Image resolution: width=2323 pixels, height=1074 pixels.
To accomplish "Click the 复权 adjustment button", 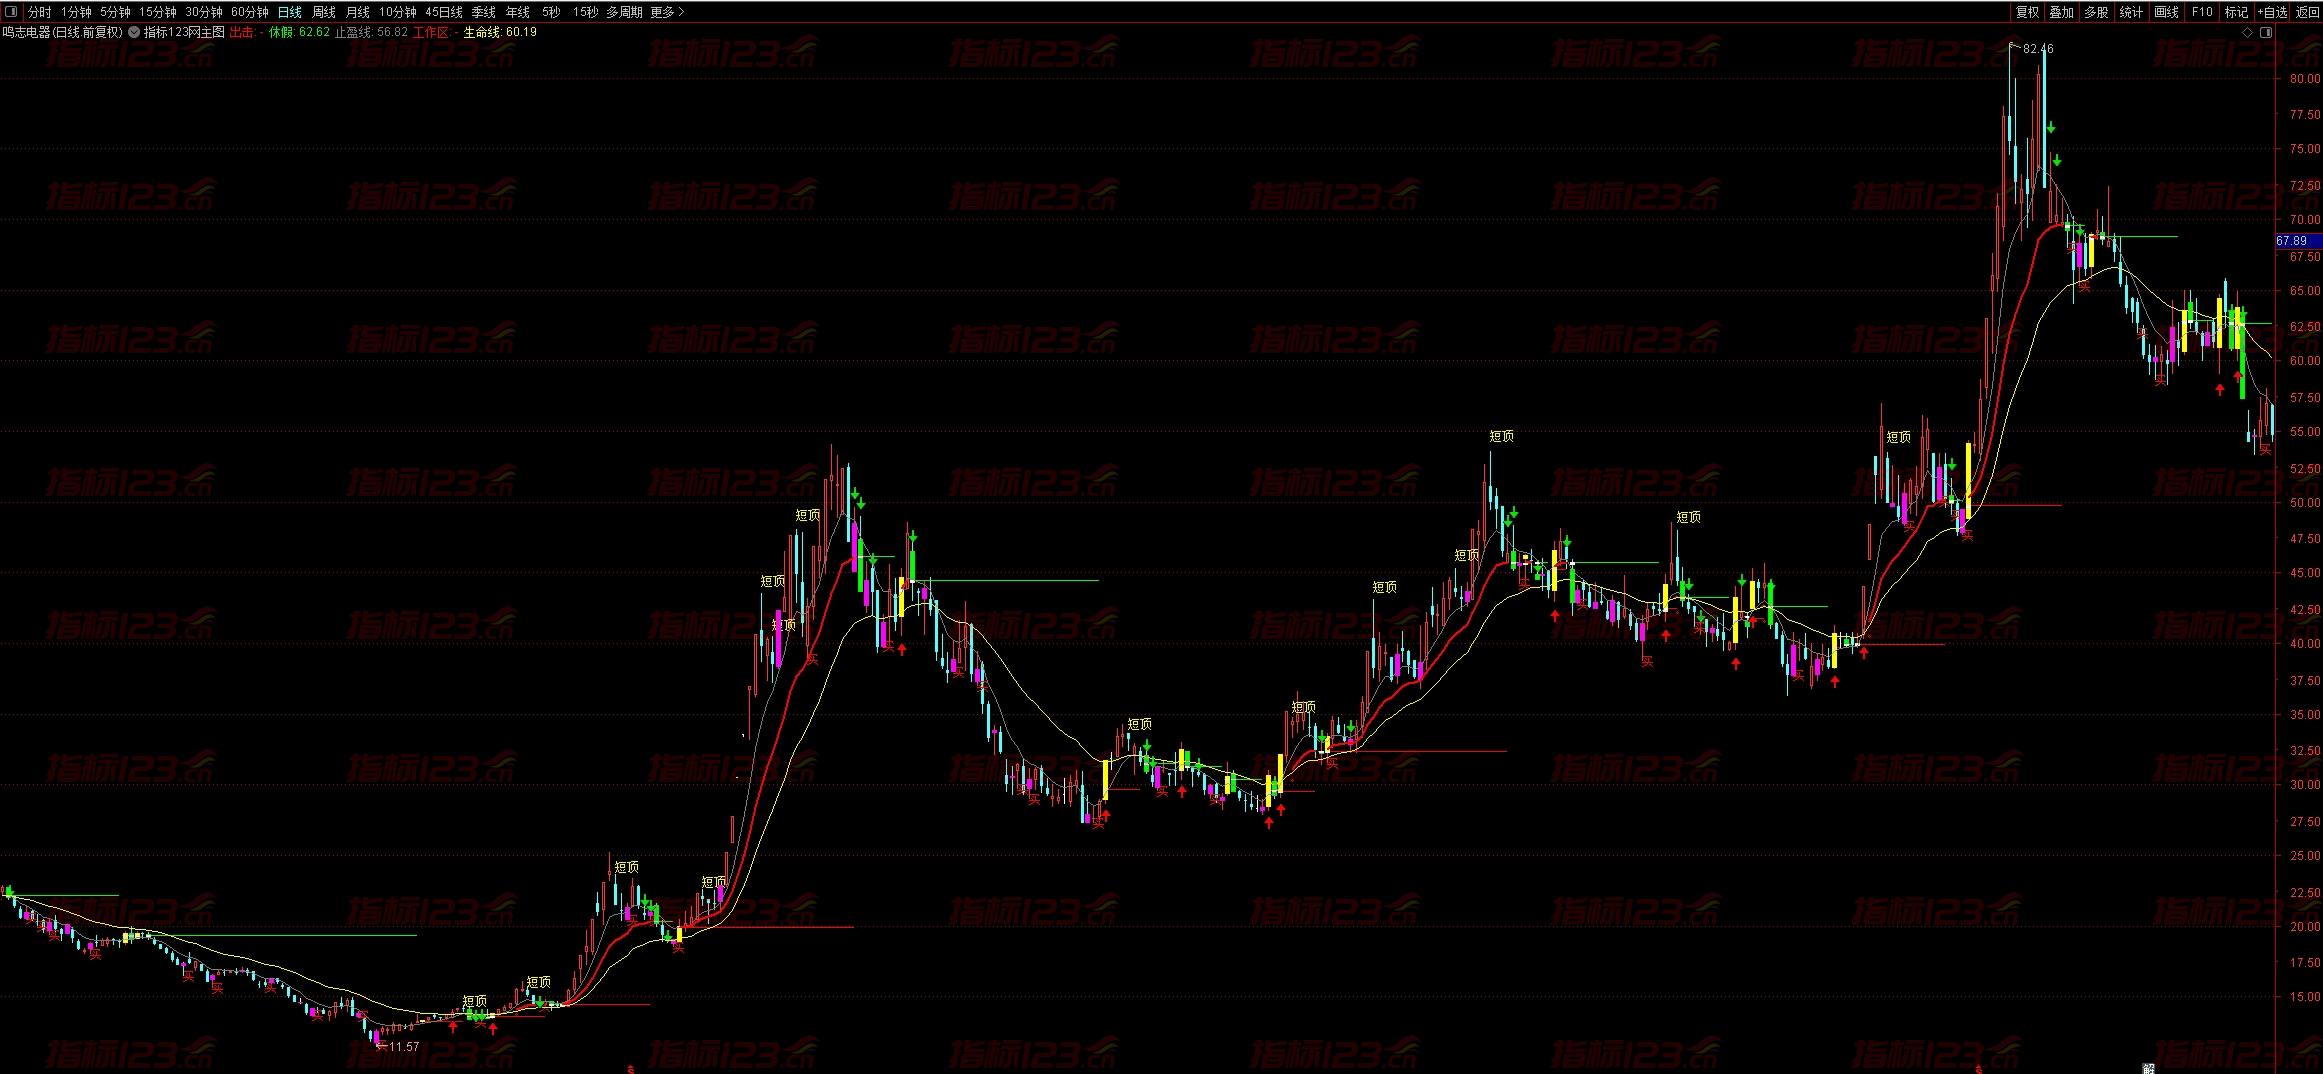I will point(2027,12).
